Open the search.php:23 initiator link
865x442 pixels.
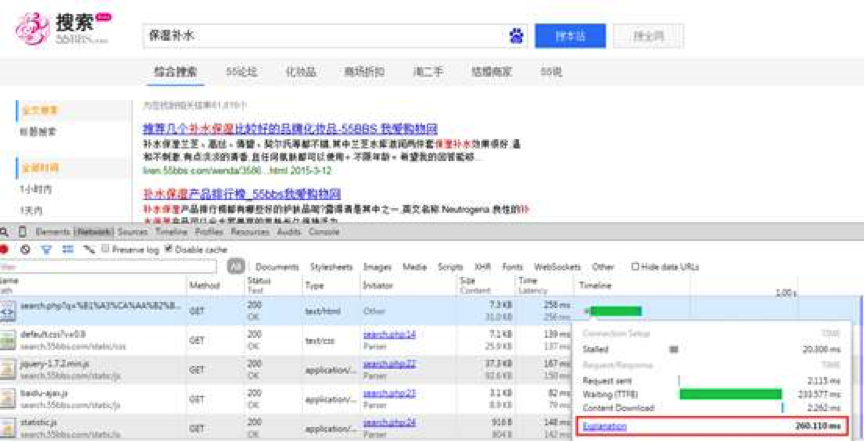pos(389,393)
